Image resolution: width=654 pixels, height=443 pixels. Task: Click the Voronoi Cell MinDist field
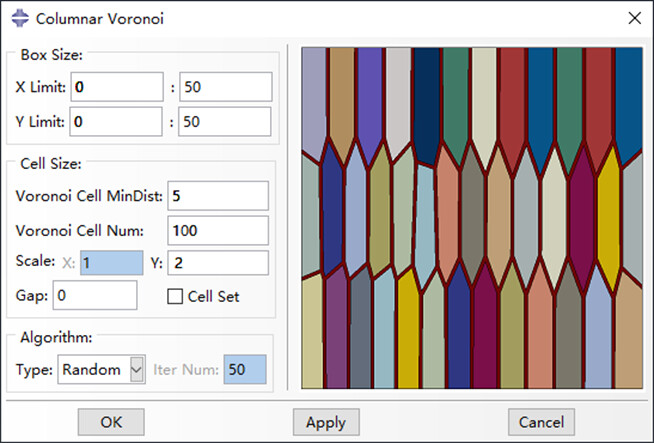tap(219, 195)
